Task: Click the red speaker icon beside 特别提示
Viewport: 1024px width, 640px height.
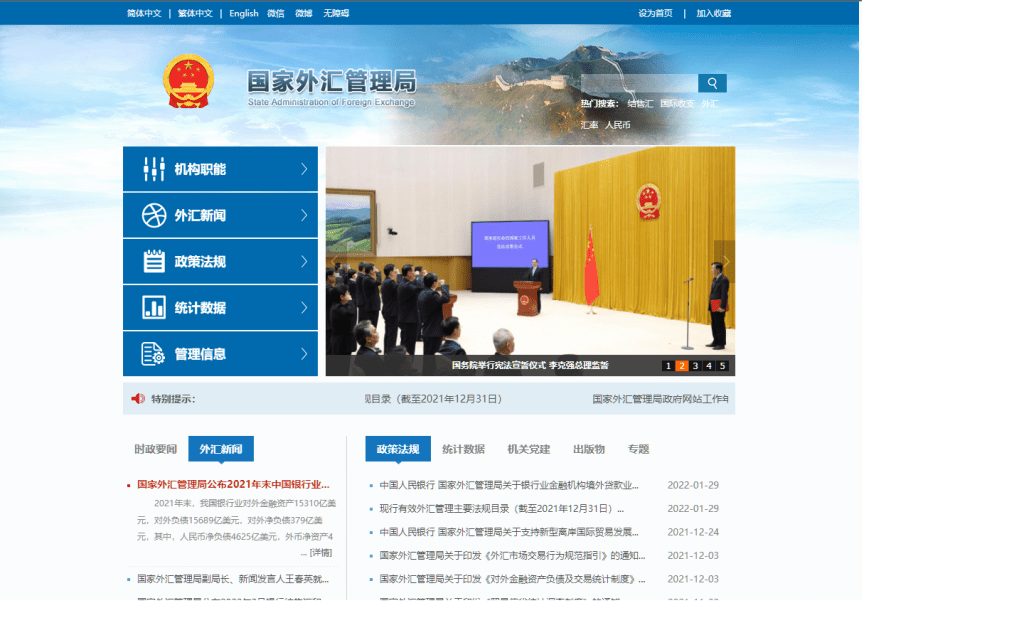Action: [138, 399]
